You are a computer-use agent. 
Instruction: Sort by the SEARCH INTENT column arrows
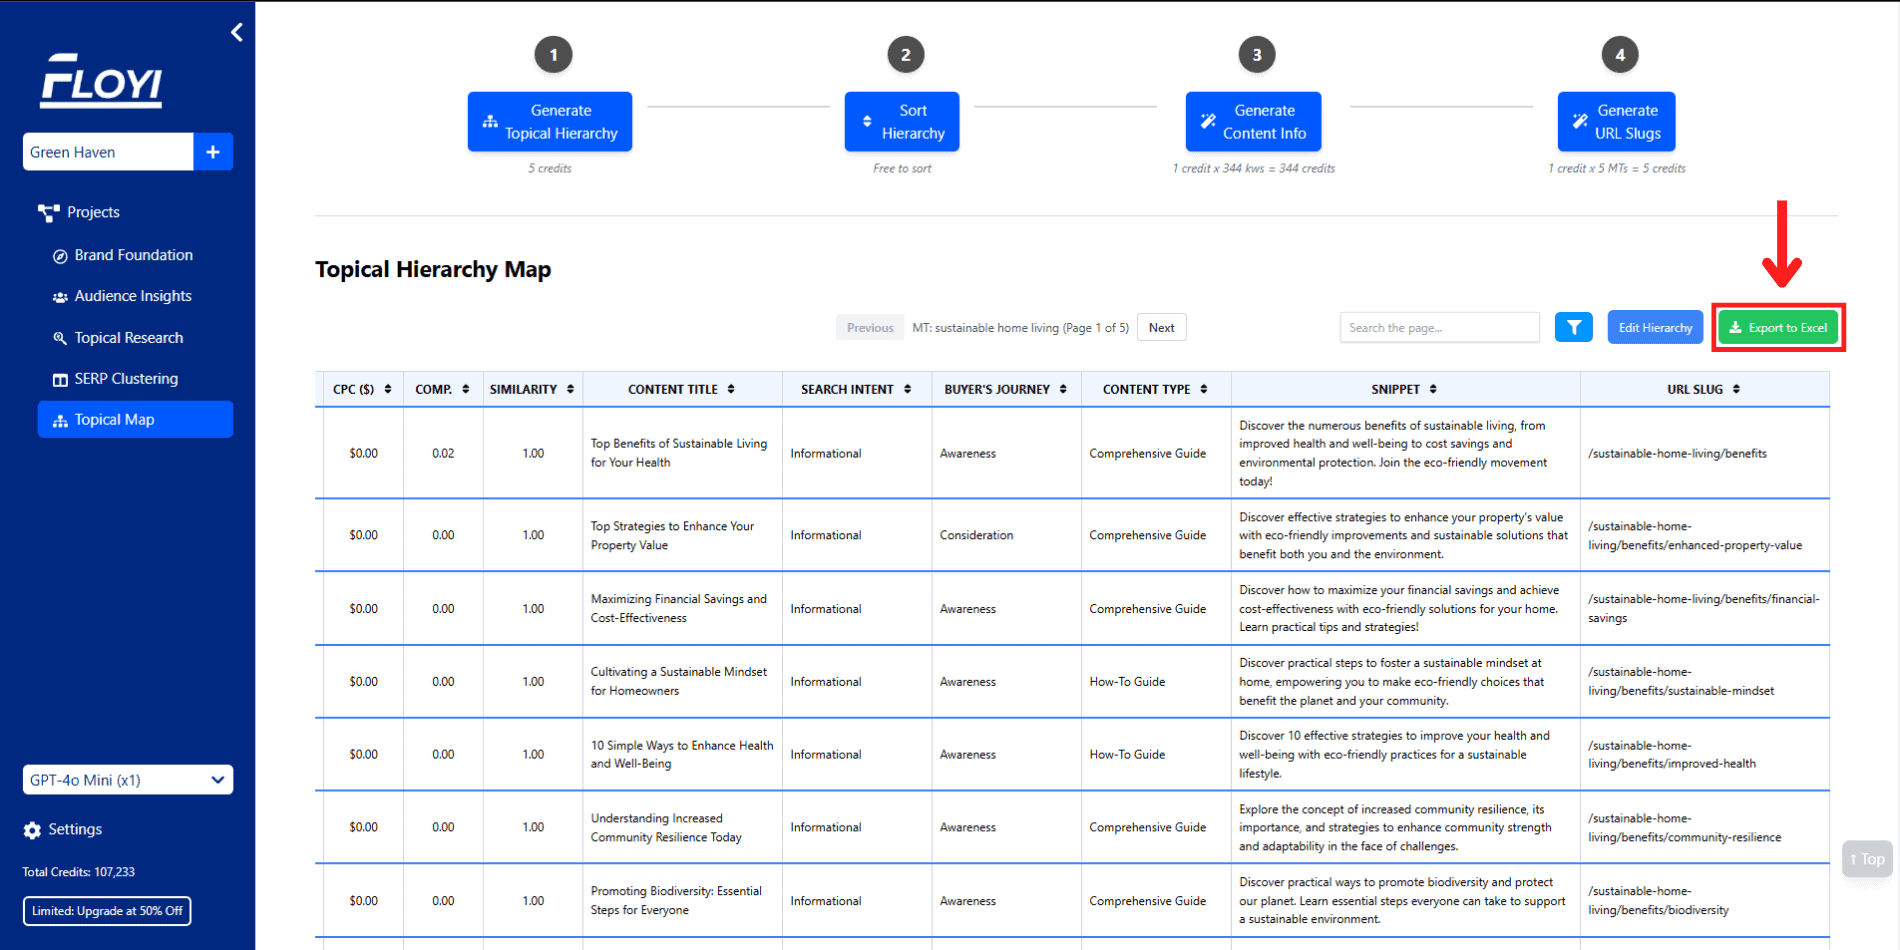pyautogui.click(x=907, y=390)
